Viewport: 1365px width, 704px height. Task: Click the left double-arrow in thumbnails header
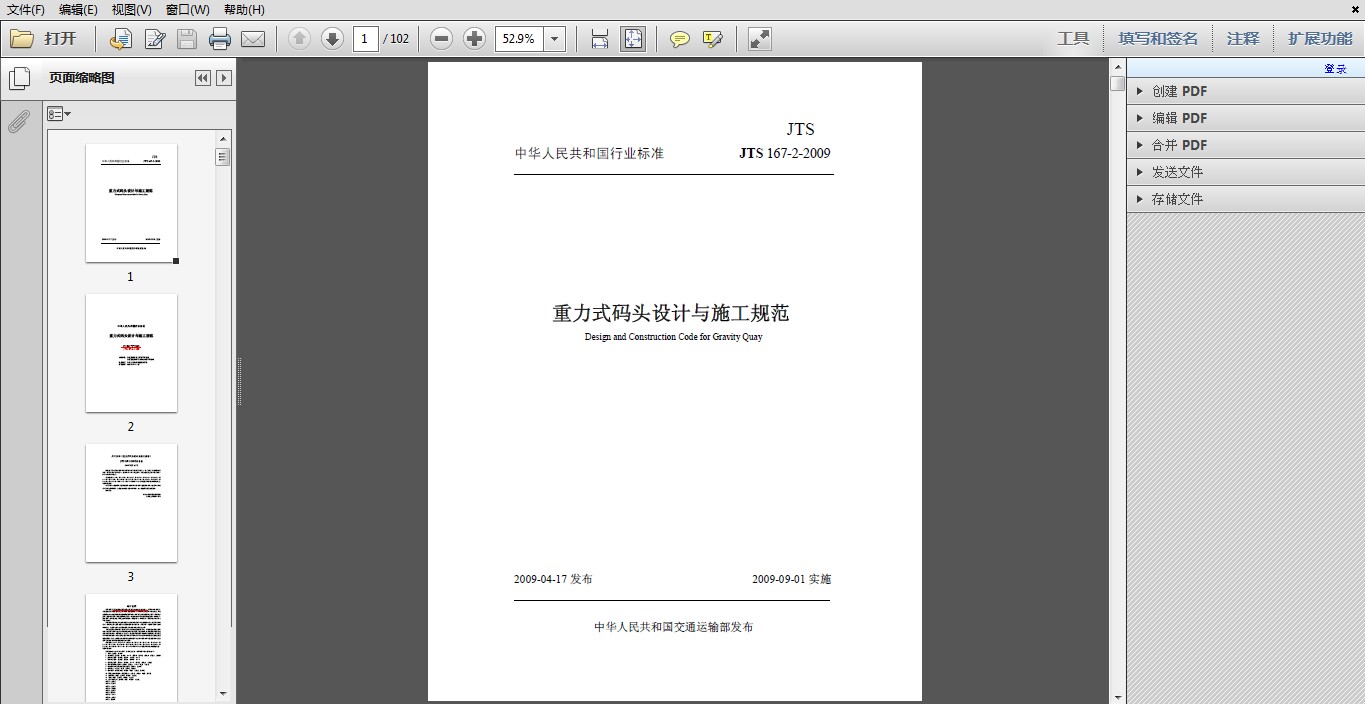click(x=203, y=78)
